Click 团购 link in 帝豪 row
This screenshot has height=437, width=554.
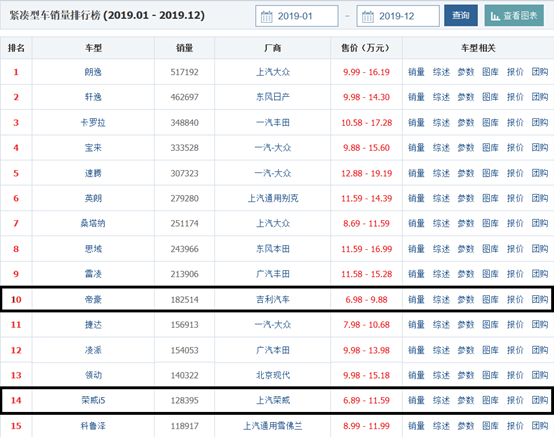(540, 300)
